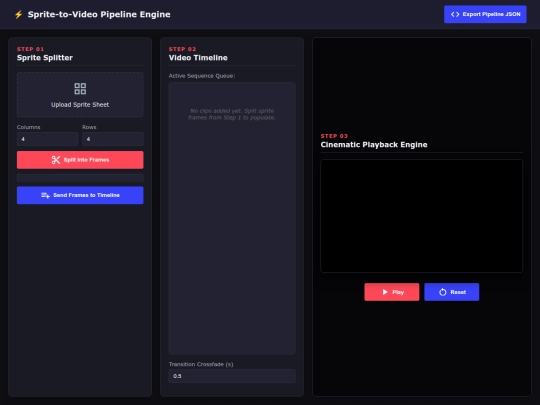Open the Upload Sprite Sheet drop zone
The height and width of the screenshot is (405, 540).
(x=80, y=95)
